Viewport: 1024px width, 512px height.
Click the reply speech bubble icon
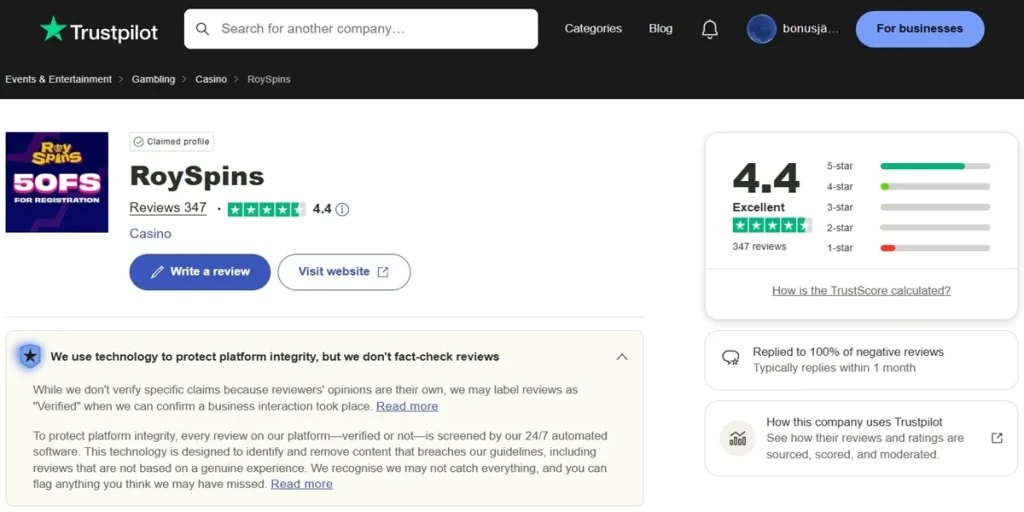(730, 357)
